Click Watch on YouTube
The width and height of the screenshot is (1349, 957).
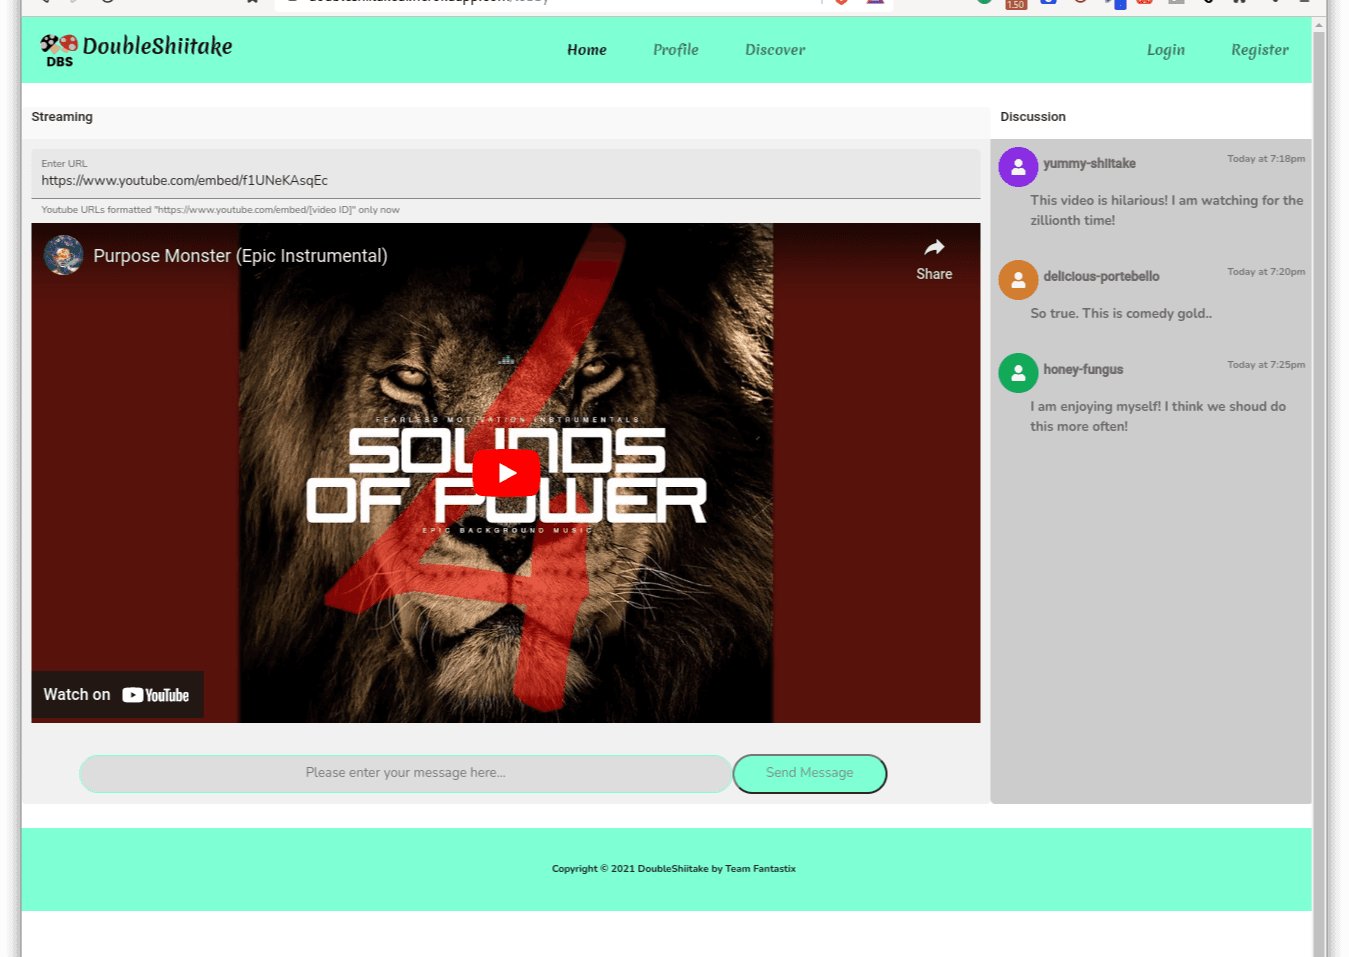coord(117,695)
